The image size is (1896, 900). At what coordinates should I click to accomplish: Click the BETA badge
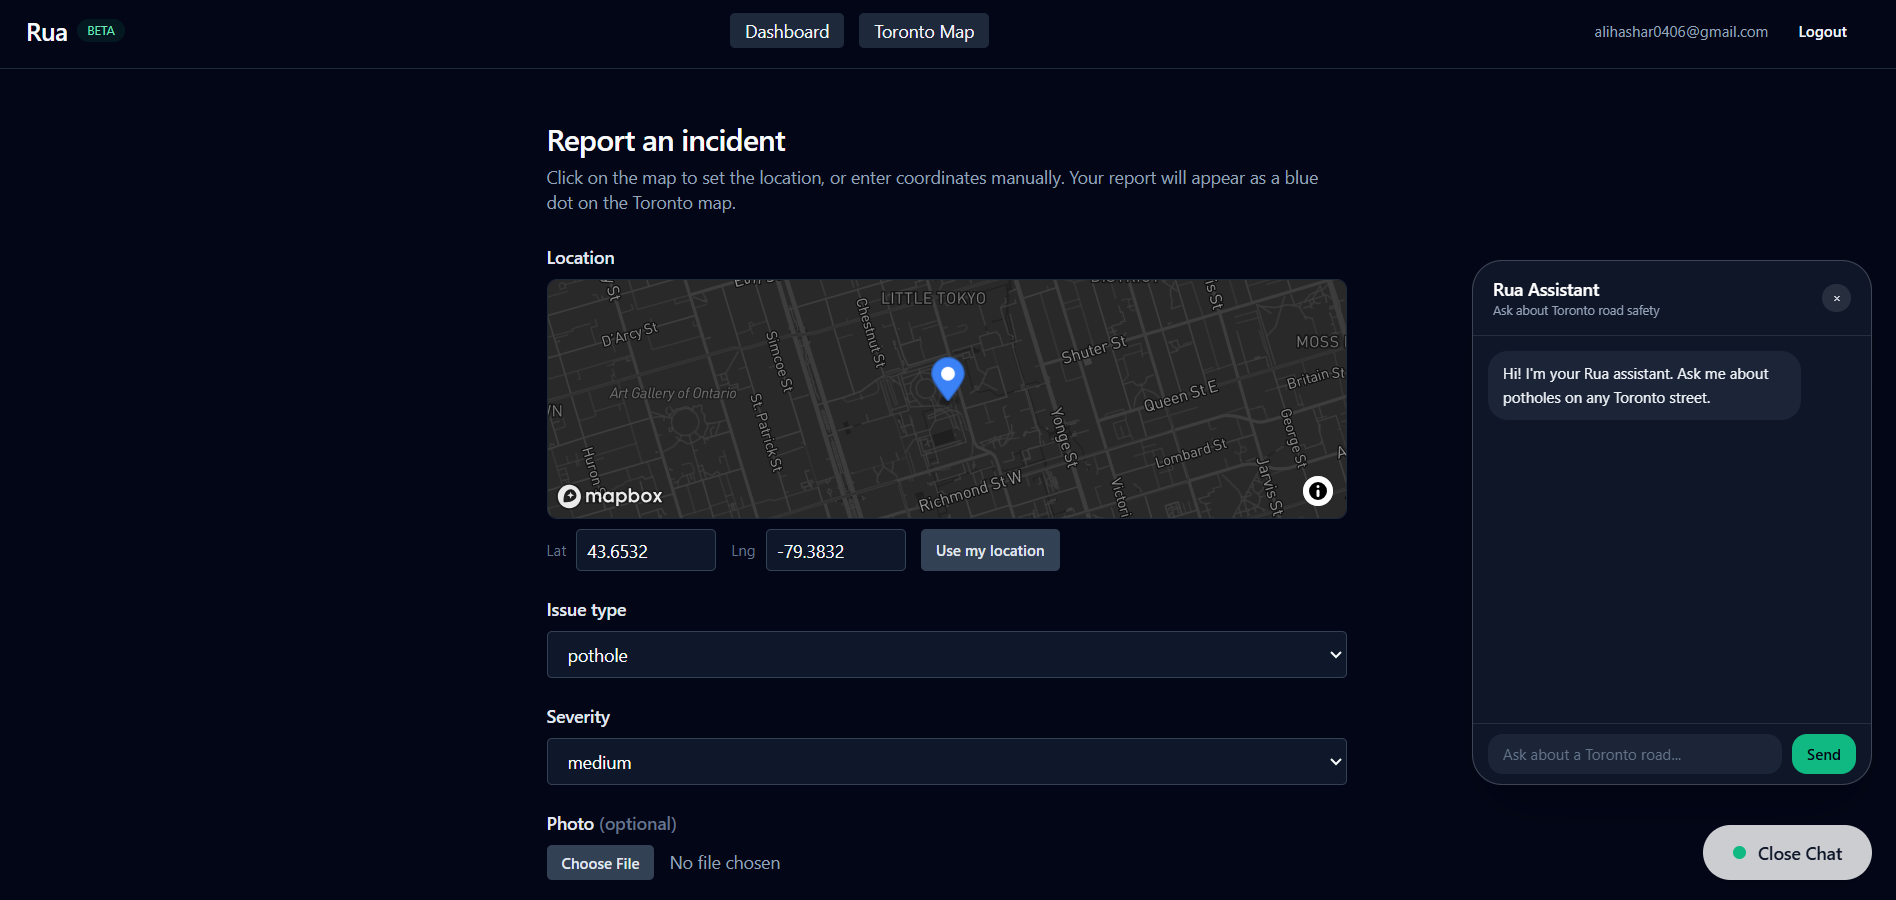(x=101, y=31)
